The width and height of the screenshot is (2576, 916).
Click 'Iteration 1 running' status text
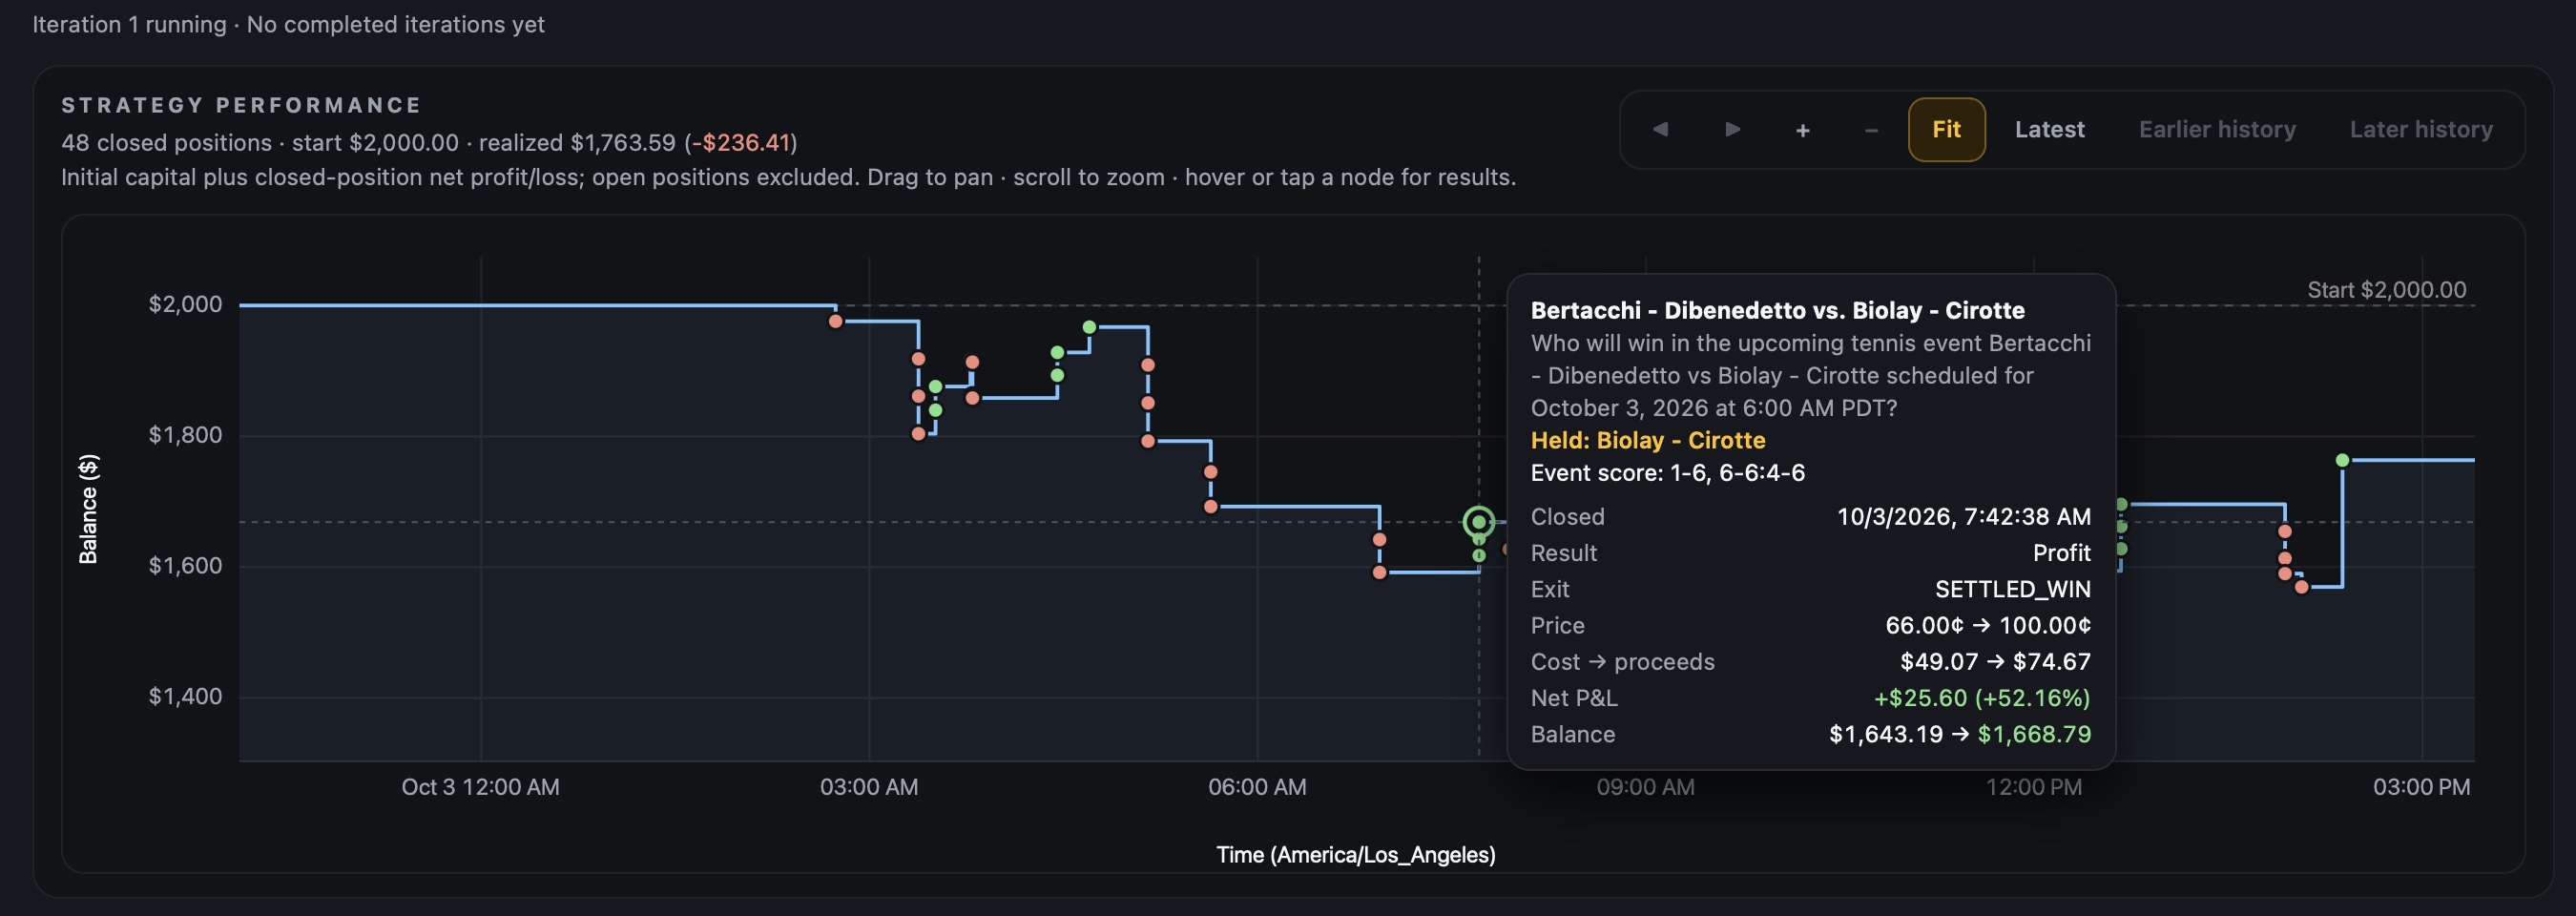(129, 24)
